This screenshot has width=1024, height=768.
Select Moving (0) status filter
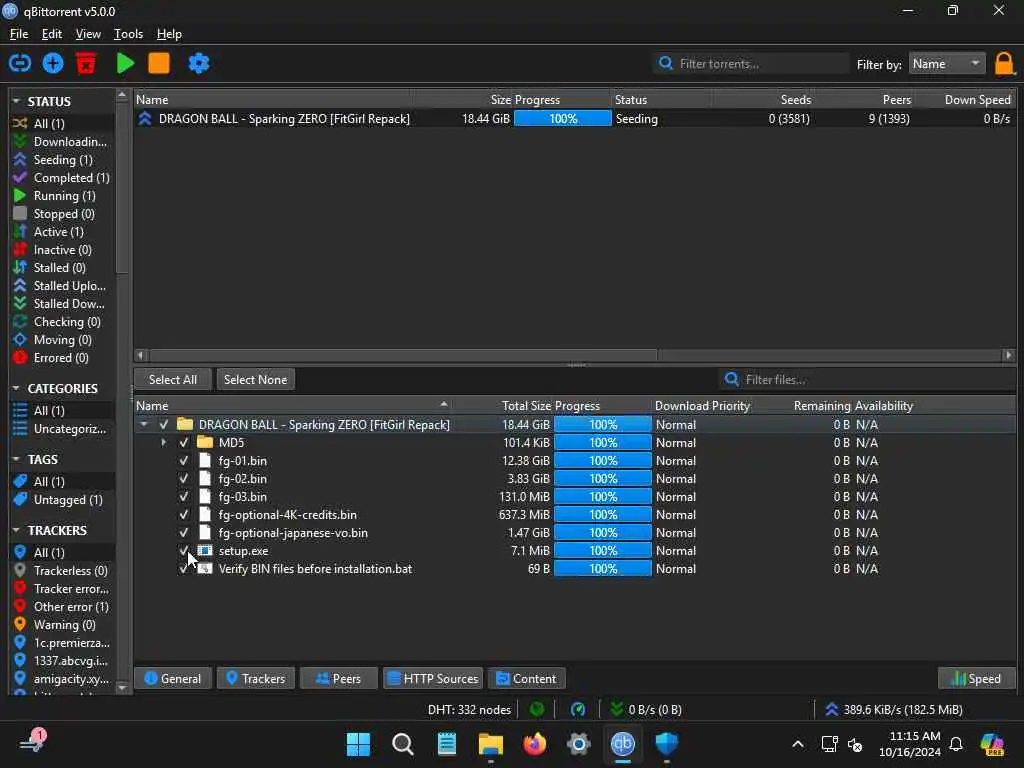coord(63,340)
